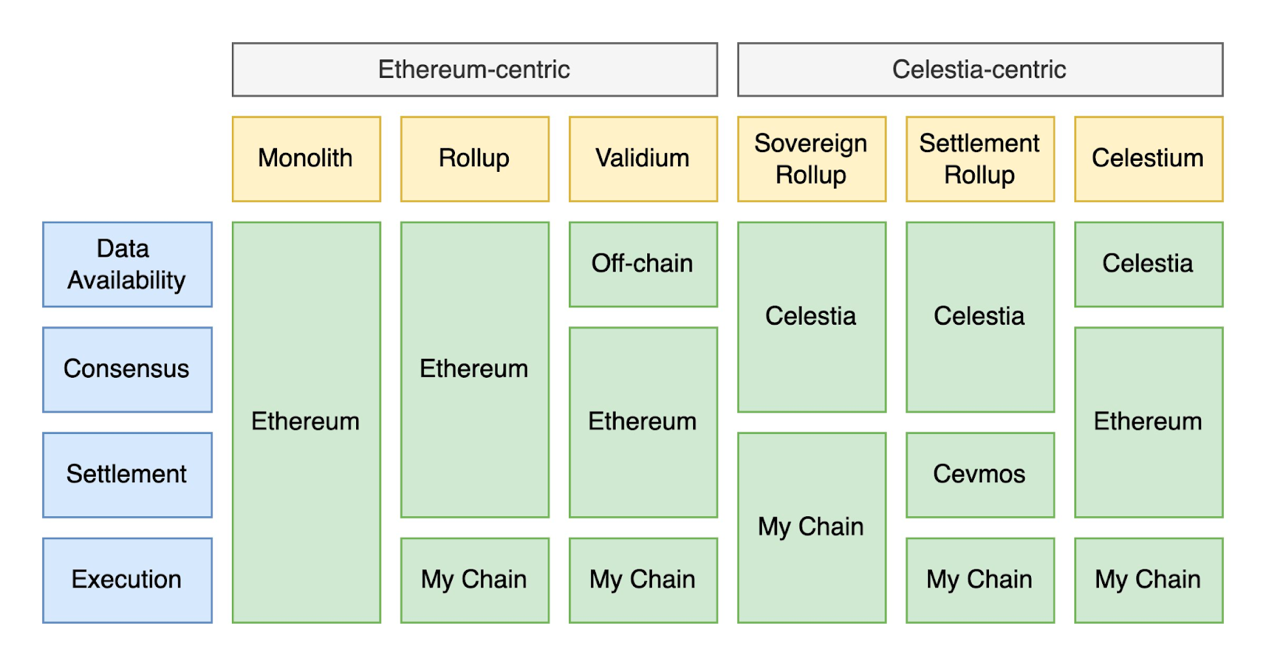Click Celestia box under Settlement Rollup
Image resolution: width=1266 pixels, height=666 pixels.
click(x=979, y=316)
